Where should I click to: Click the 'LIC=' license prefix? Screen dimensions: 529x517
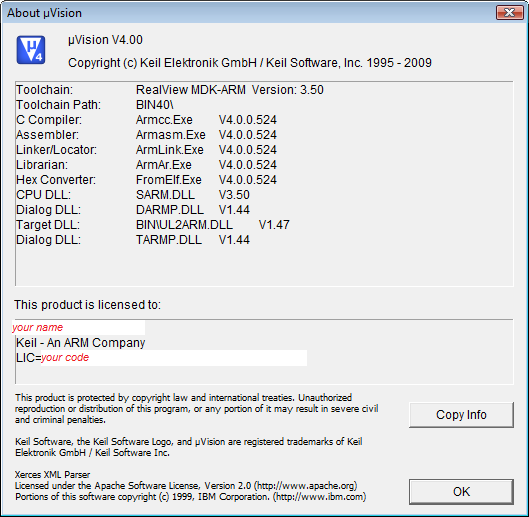click(x=28, y=358)
